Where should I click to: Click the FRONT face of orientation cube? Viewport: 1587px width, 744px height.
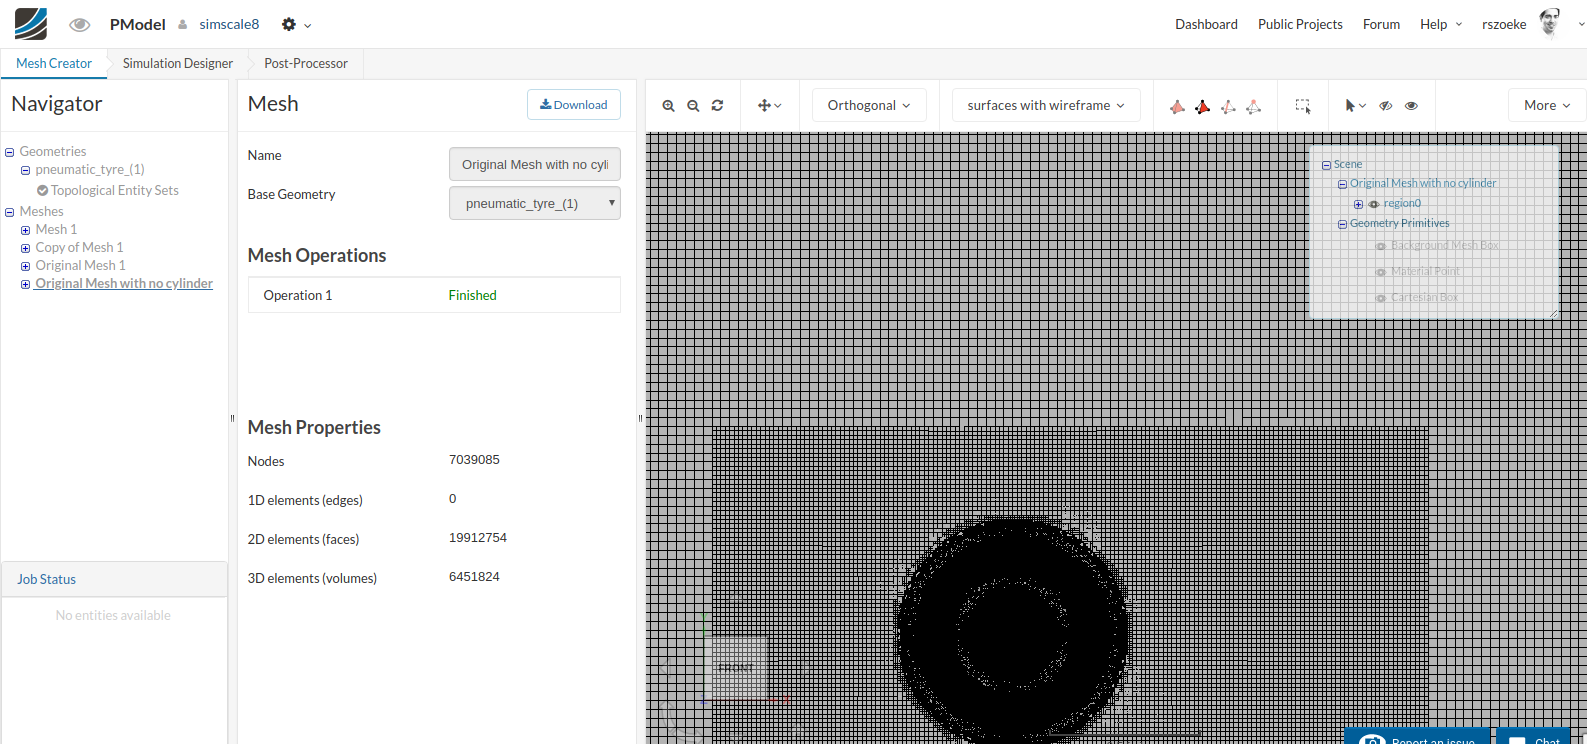pyautogui.click(x=736, y=668)
